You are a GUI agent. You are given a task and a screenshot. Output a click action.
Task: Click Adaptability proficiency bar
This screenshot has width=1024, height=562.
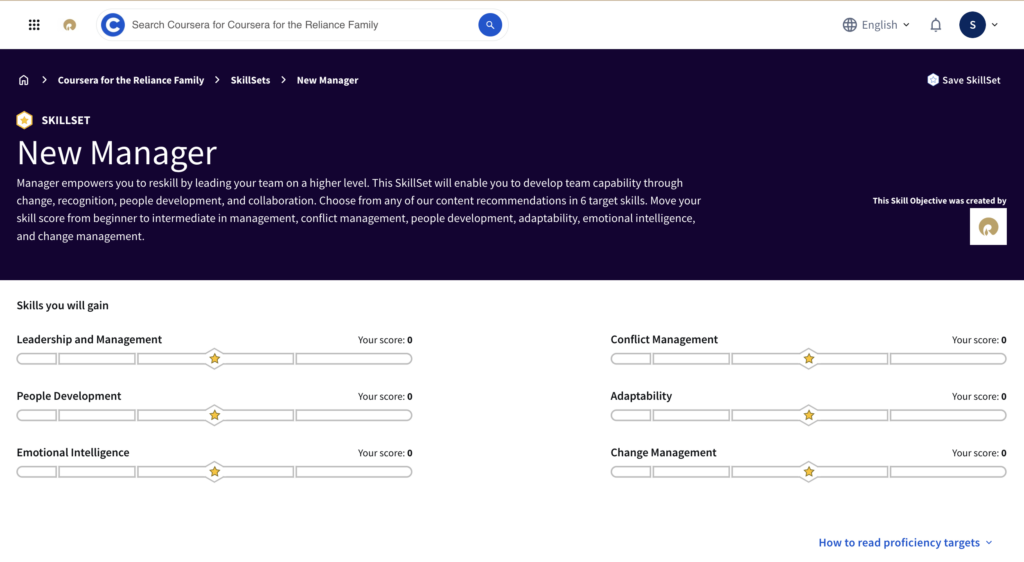coord(808,415)
